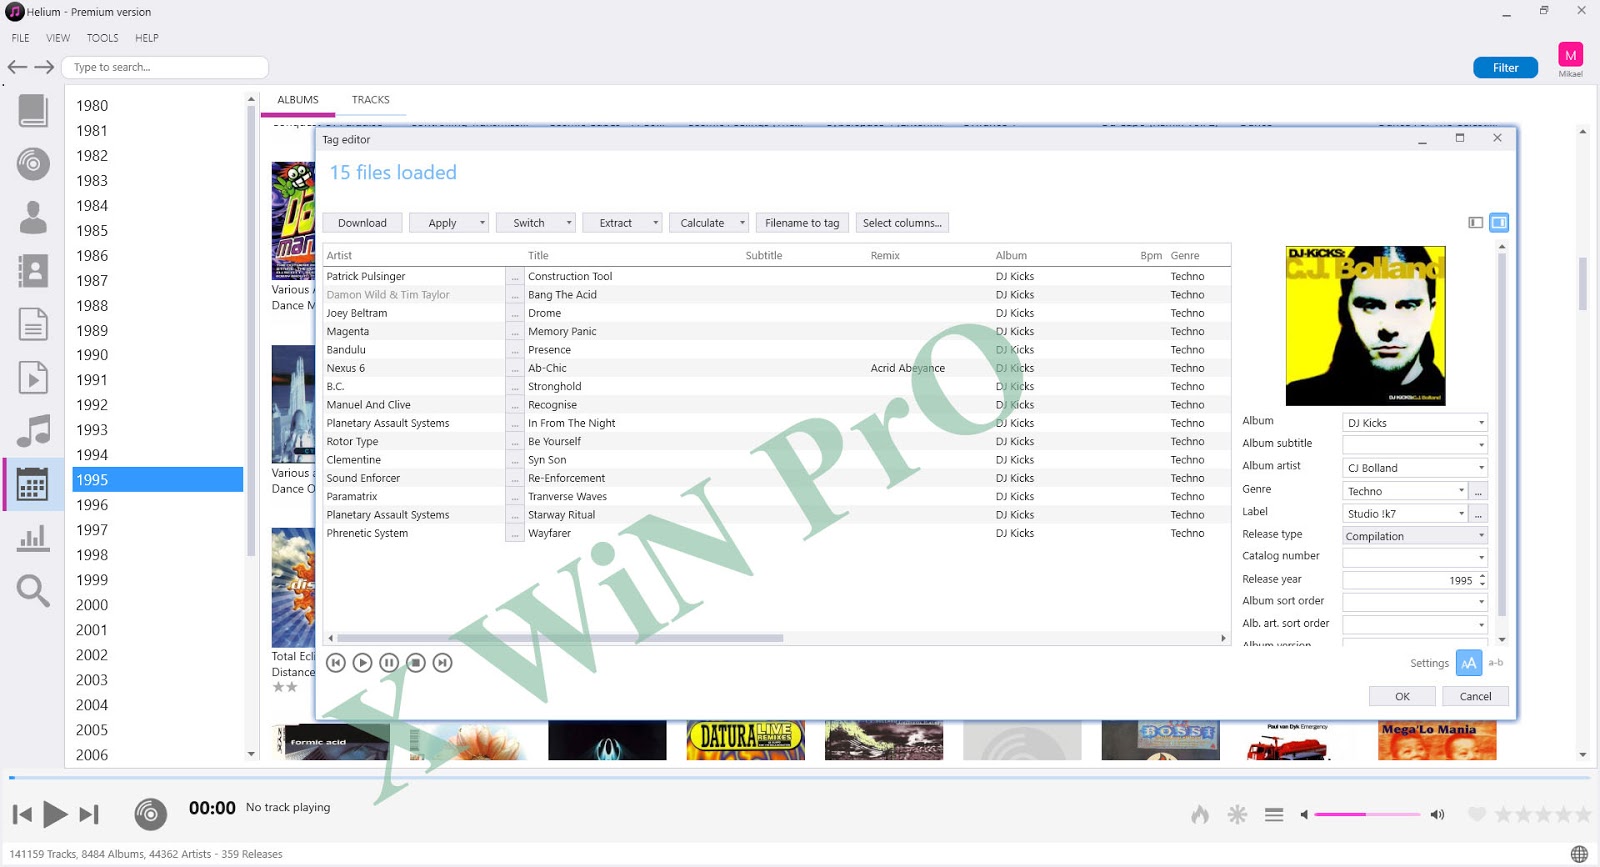Switch to right panel layout icon
1600x867 pixels.
[1499, 222]
